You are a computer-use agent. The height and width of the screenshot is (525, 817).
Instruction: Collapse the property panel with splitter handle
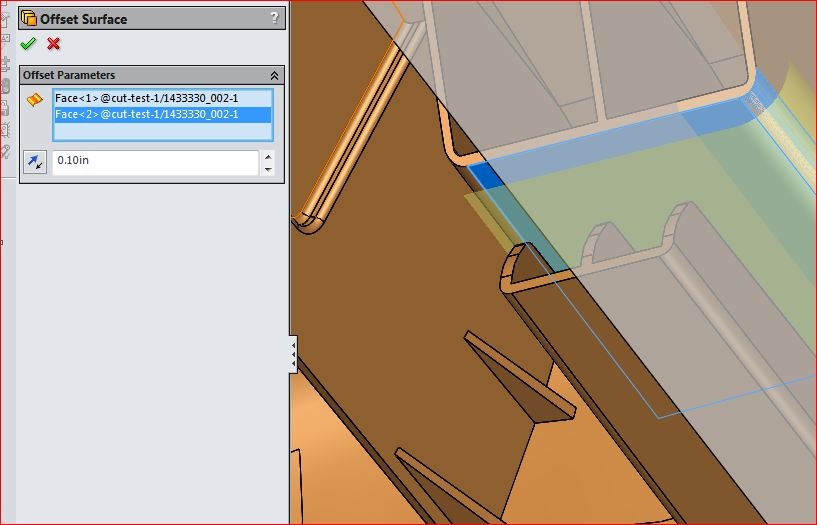[x=293, y=354]
